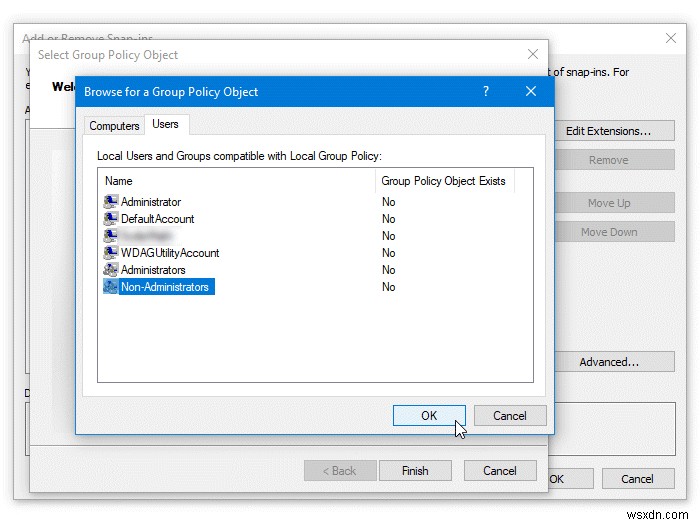Click the No value for Non-Administrators
The width and height of the screenshot is (700, 525).
tap(388, 287)
